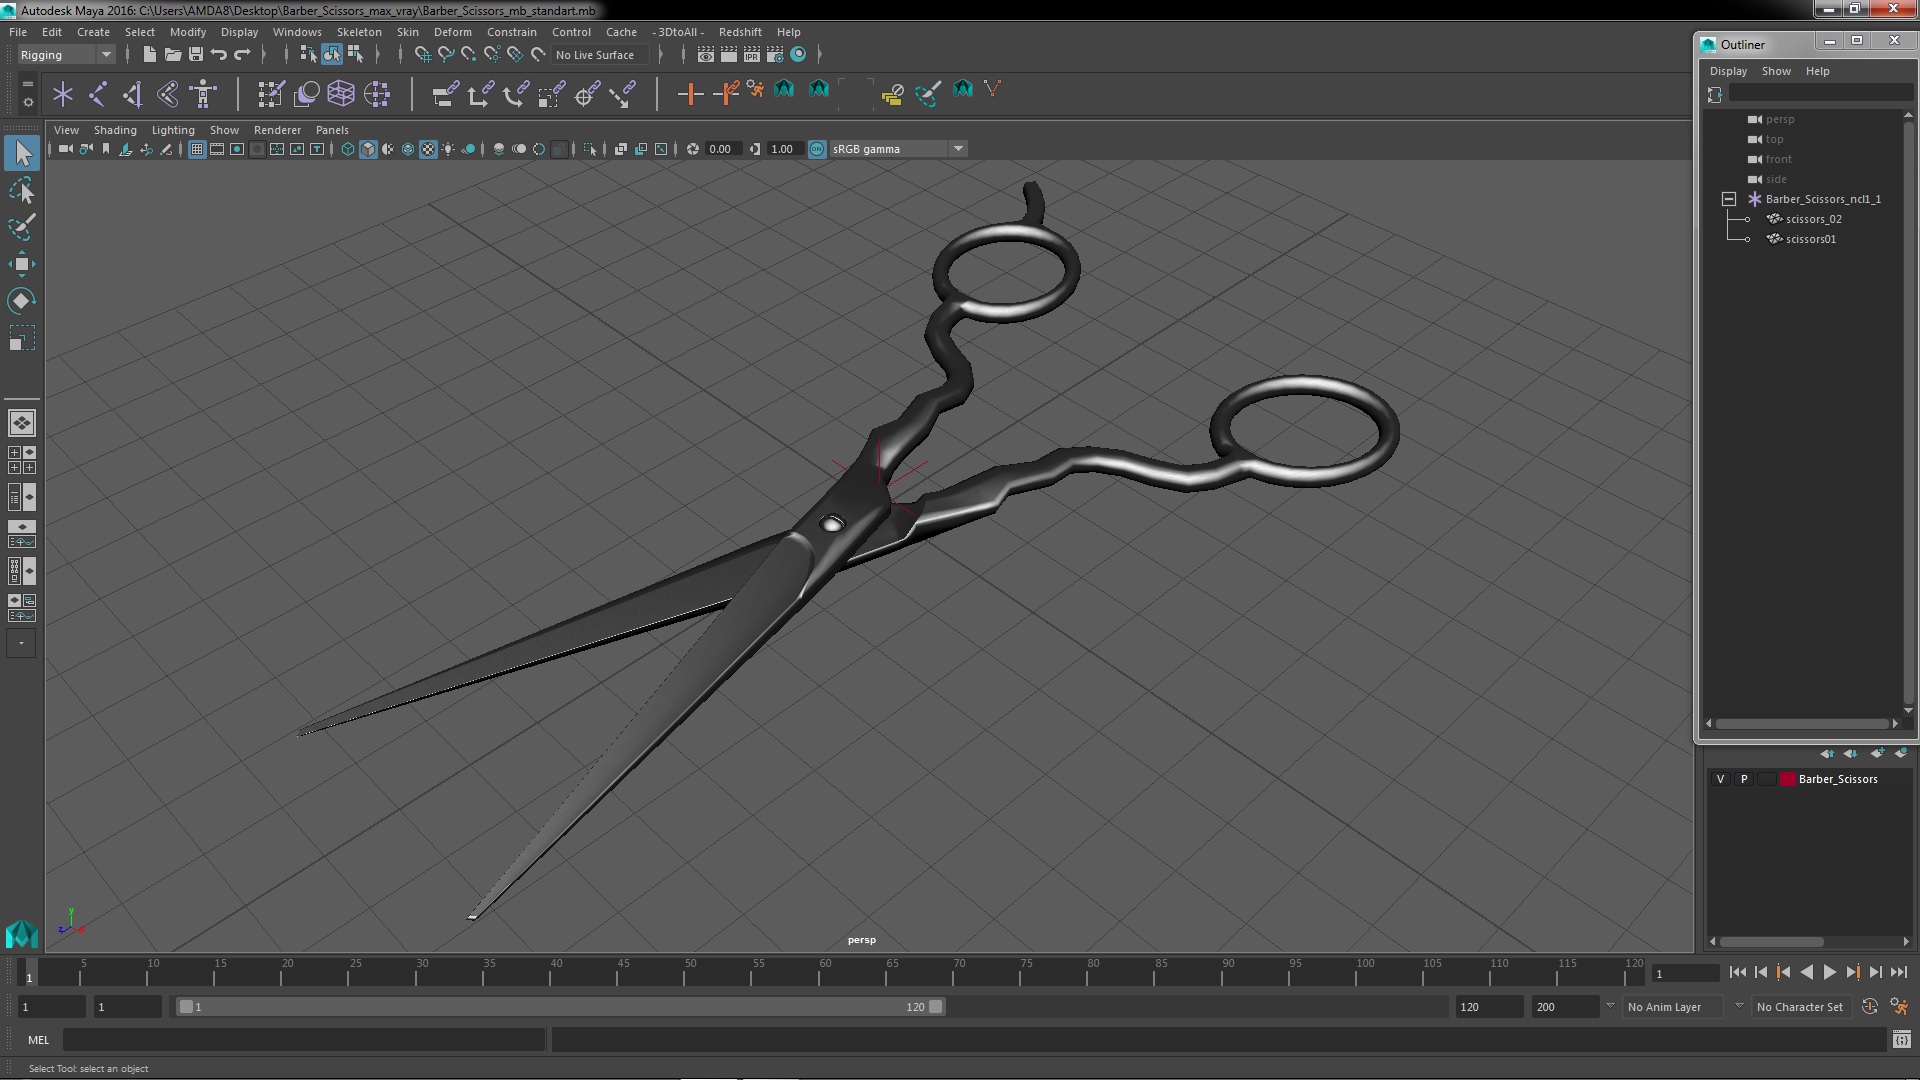Click the Parent Constraint shelf icon
1920x1080 pixels.
pos(446,94)
